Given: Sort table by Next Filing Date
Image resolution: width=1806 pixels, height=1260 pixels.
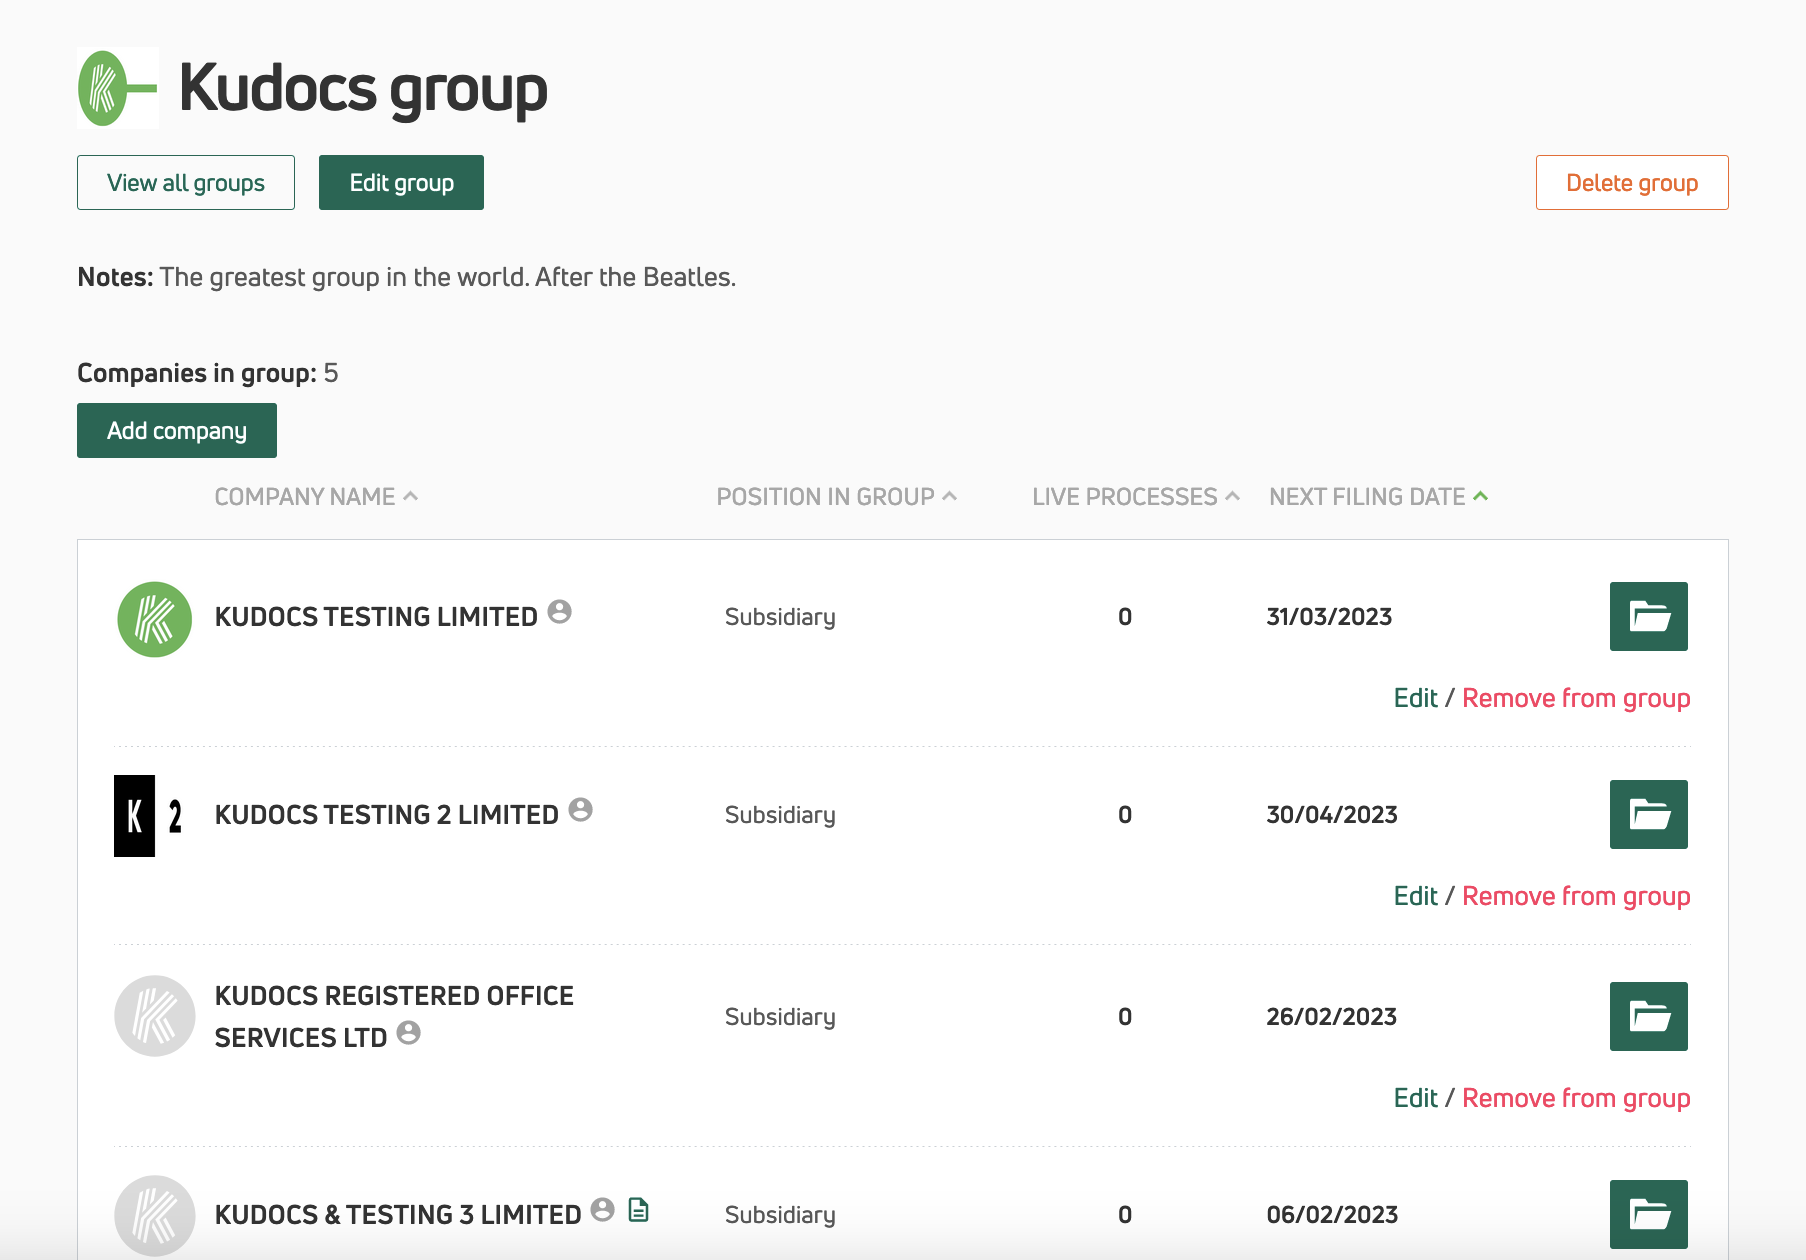Looking at the screenshot, I should click(x=1379, y=497).
